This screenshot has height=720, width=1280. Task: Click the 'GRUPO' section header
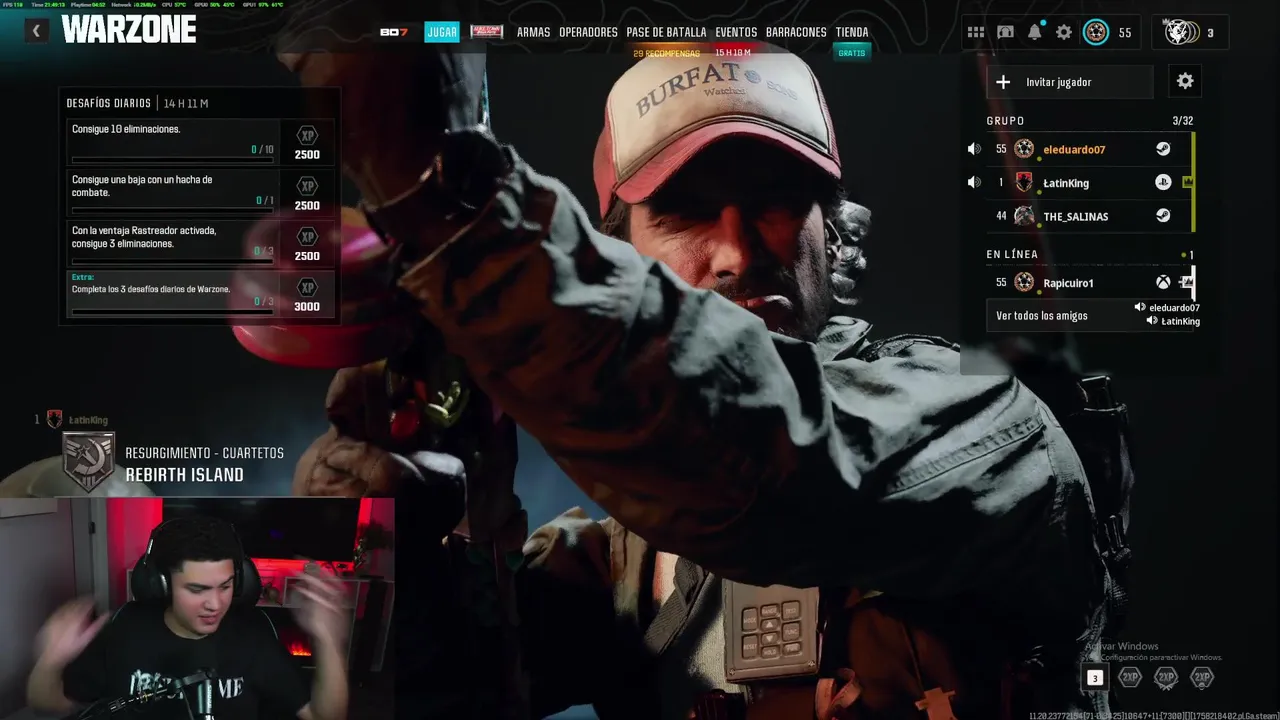pos(1005,121)
